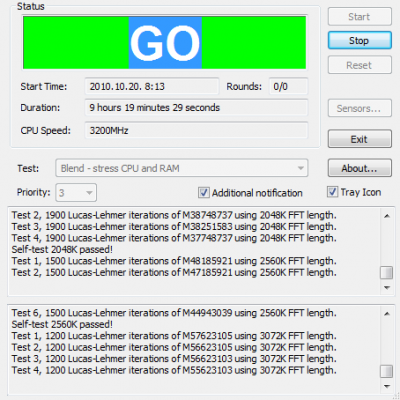Select log line with M38251583
This screenshot has width=400, height=400.
pos(174,227)
